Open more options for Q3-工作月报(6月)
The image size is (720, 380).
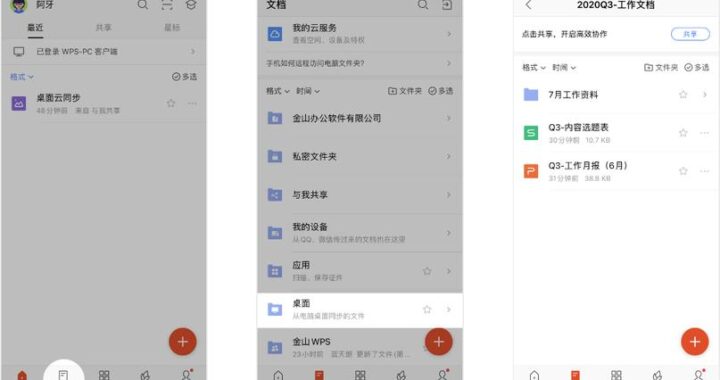[x=704, y=171]
